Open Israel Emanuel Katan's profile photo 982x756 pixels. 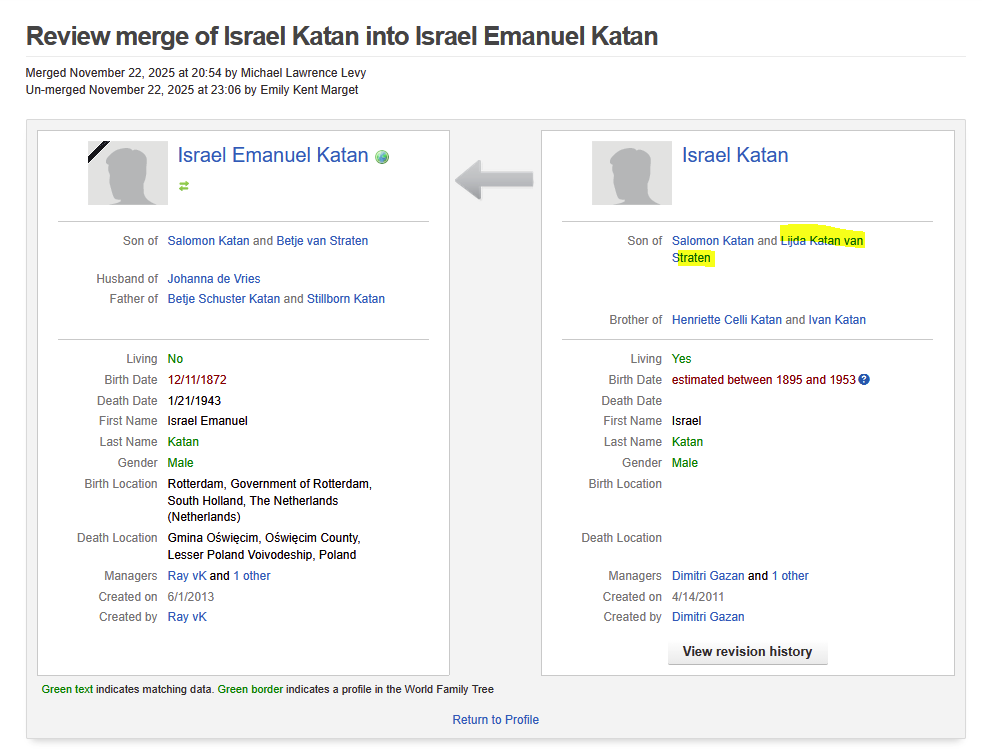[x=128, y=173]
